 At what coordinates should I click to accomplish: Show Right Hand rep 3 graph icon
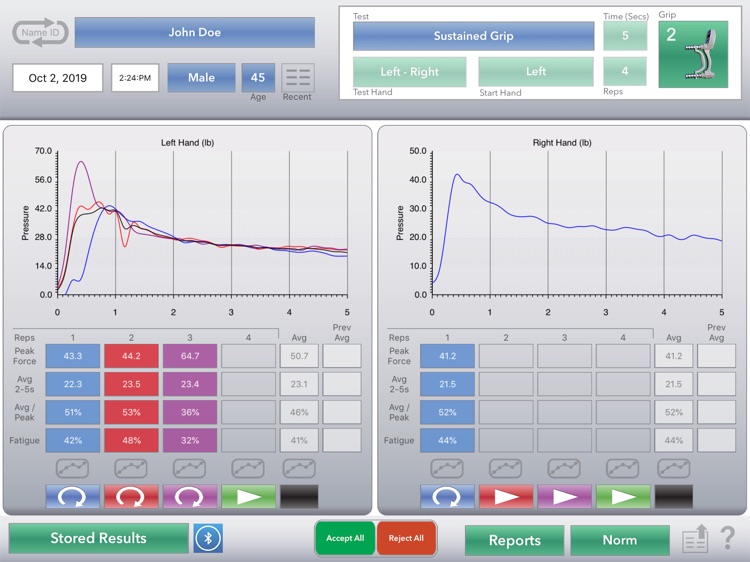564,468
